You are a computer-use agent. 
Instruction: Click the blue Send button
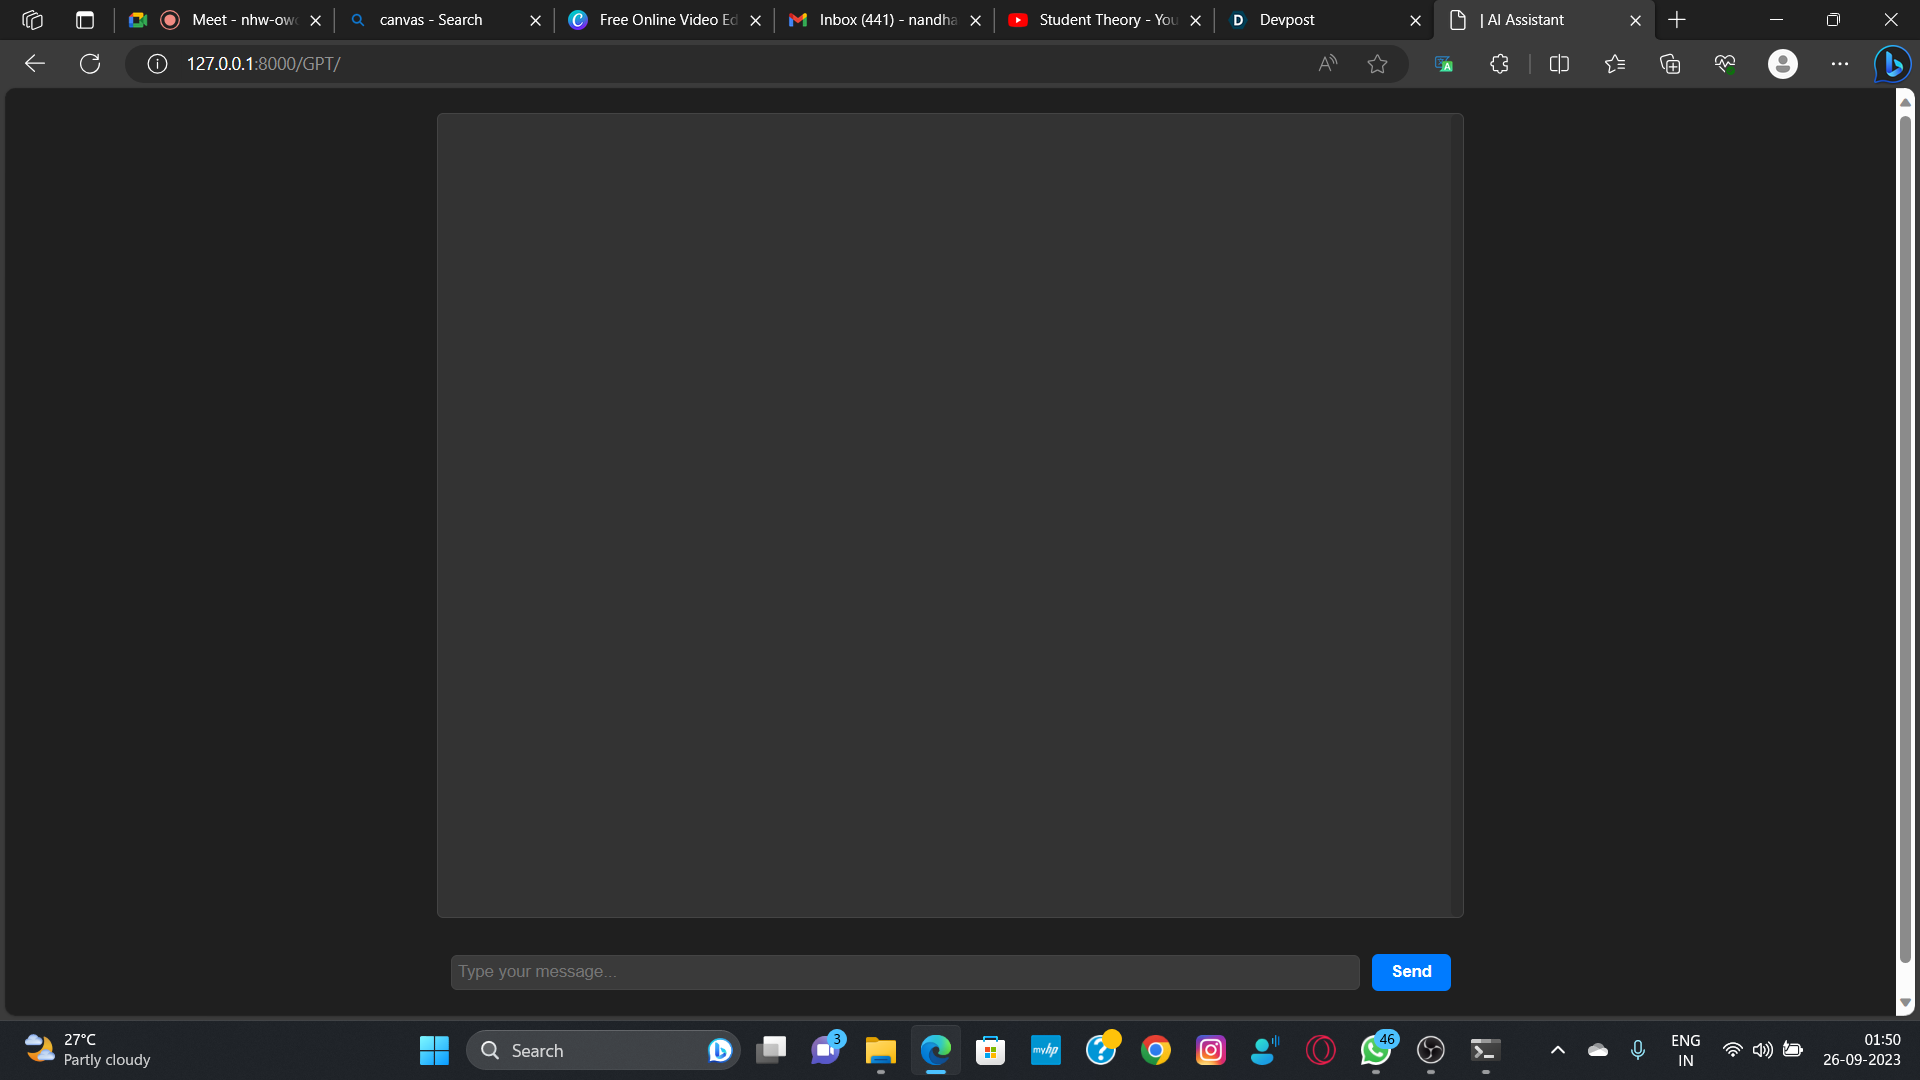coord(1410,971)
